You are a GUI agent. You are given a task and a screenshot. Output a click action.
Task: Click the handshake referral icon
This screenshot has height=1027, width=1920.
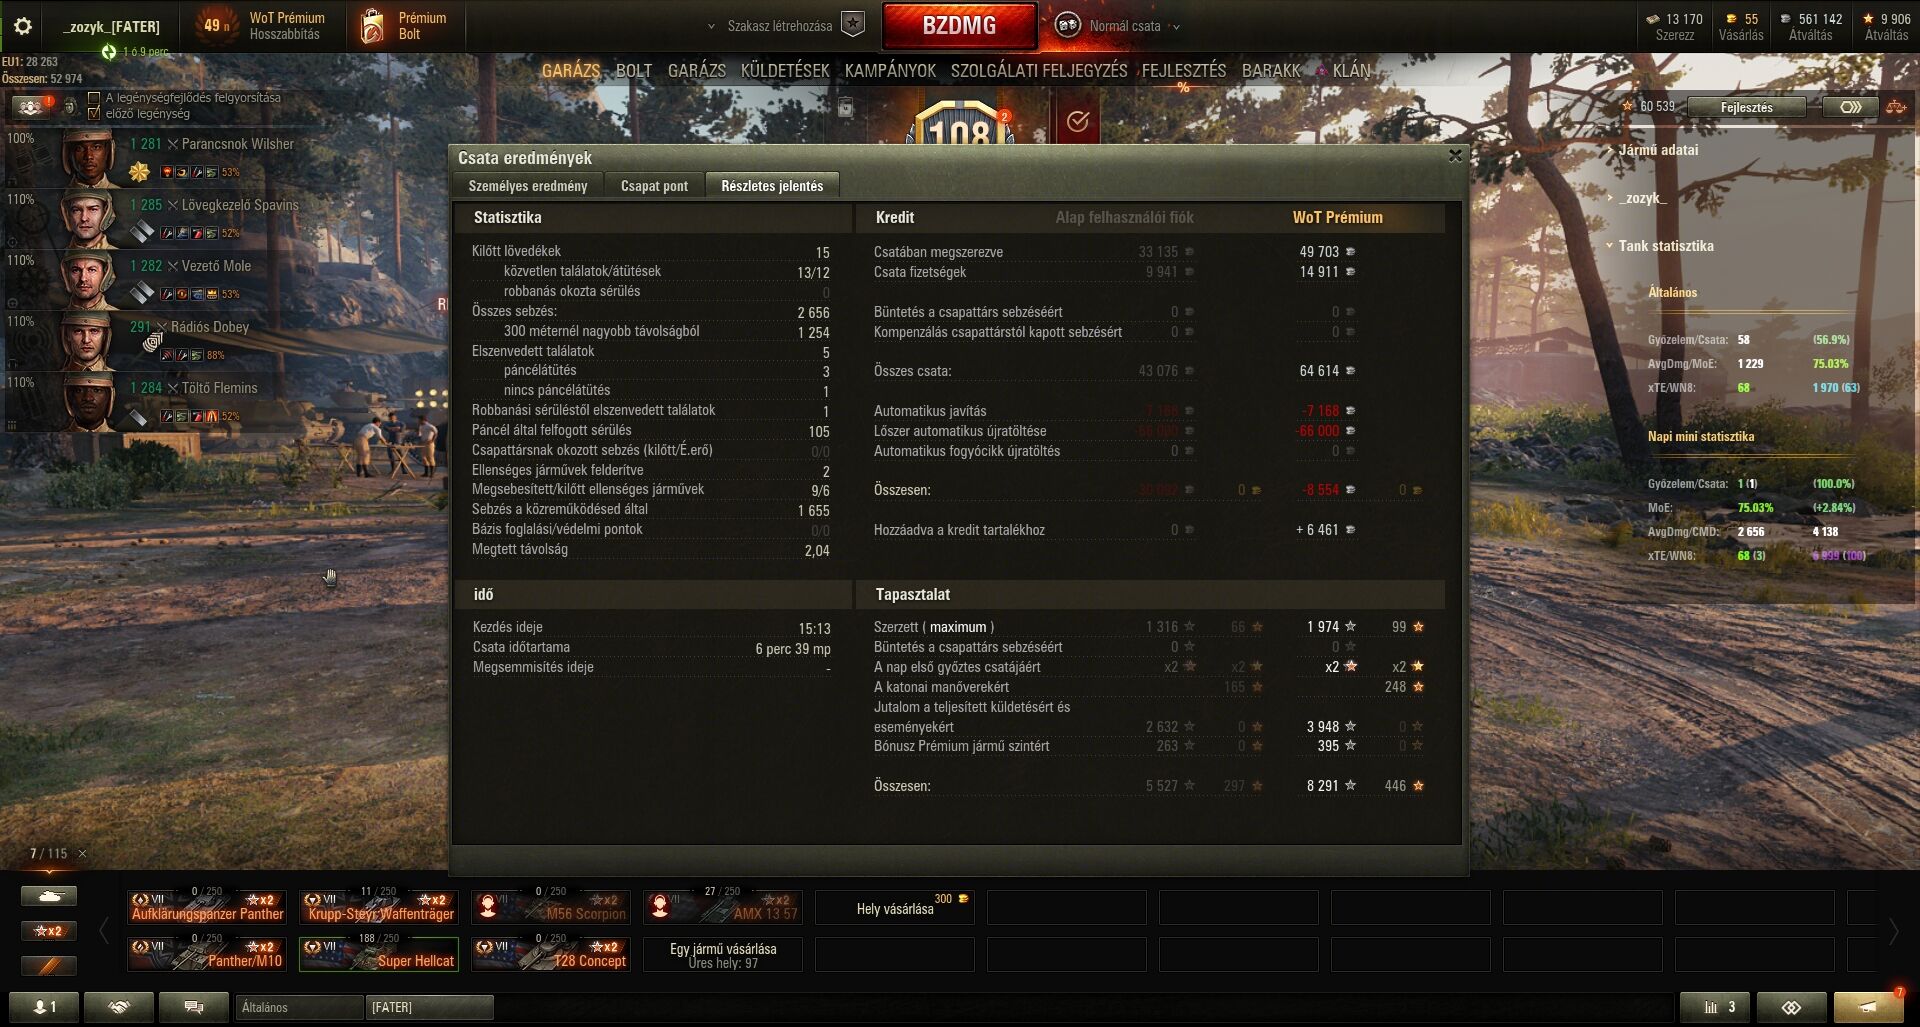[x=119, y=1007]
